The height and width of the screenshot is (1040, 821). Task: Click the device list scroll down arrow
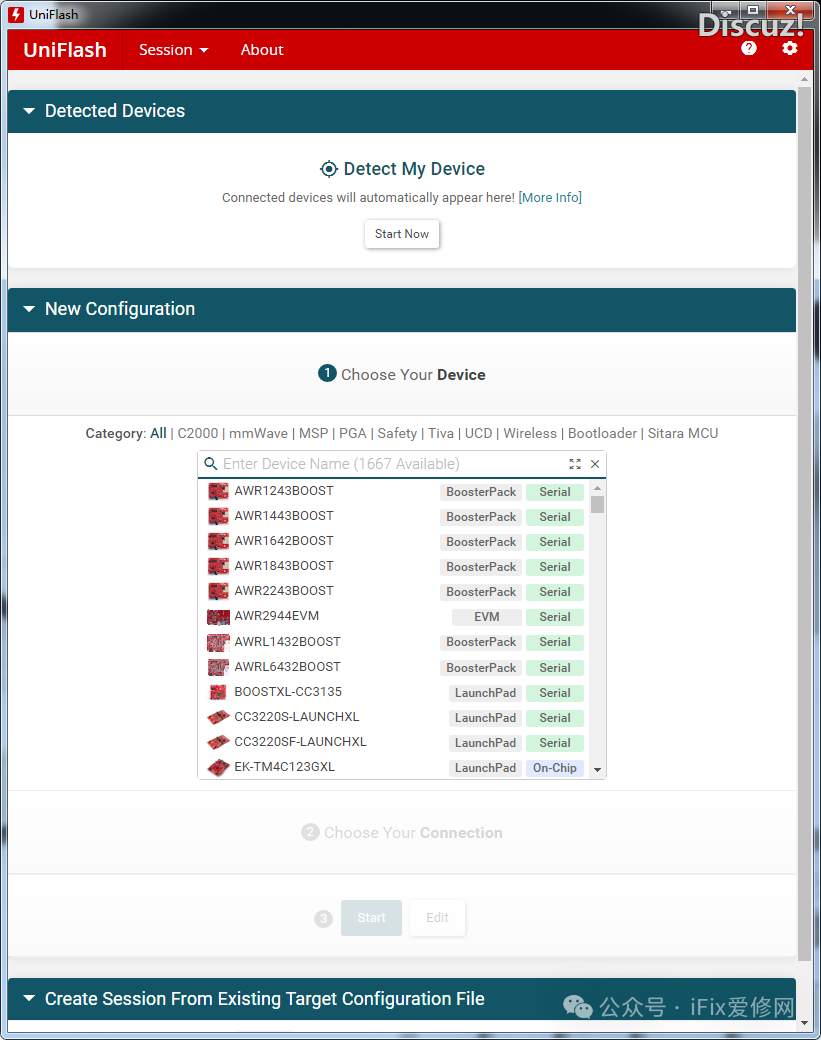click(597, 769)
